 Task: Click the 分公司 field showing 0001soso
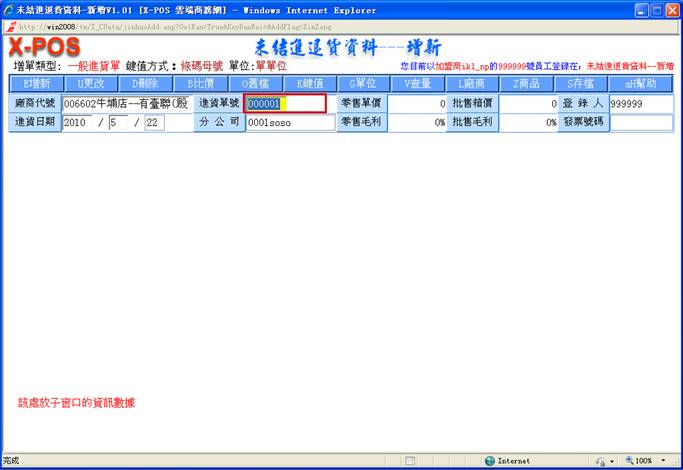click(x=290, y=122)
